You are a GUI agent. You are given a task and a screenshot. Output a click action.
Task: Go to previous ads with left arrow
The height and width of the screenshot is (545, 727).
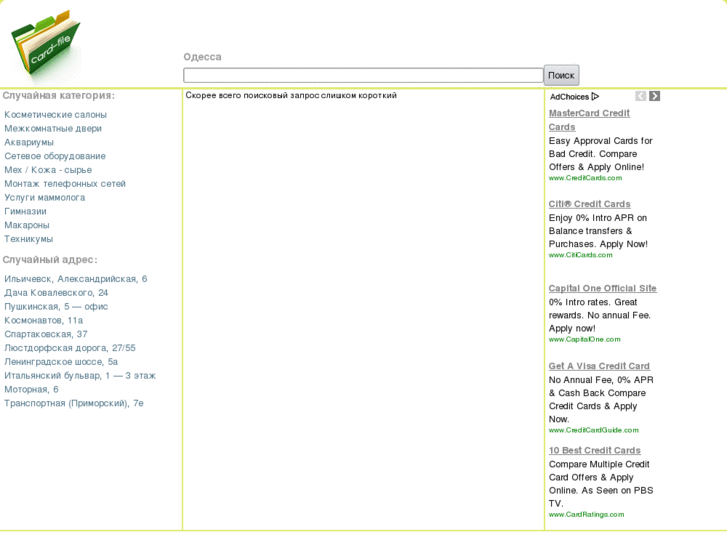pos(641,96)
